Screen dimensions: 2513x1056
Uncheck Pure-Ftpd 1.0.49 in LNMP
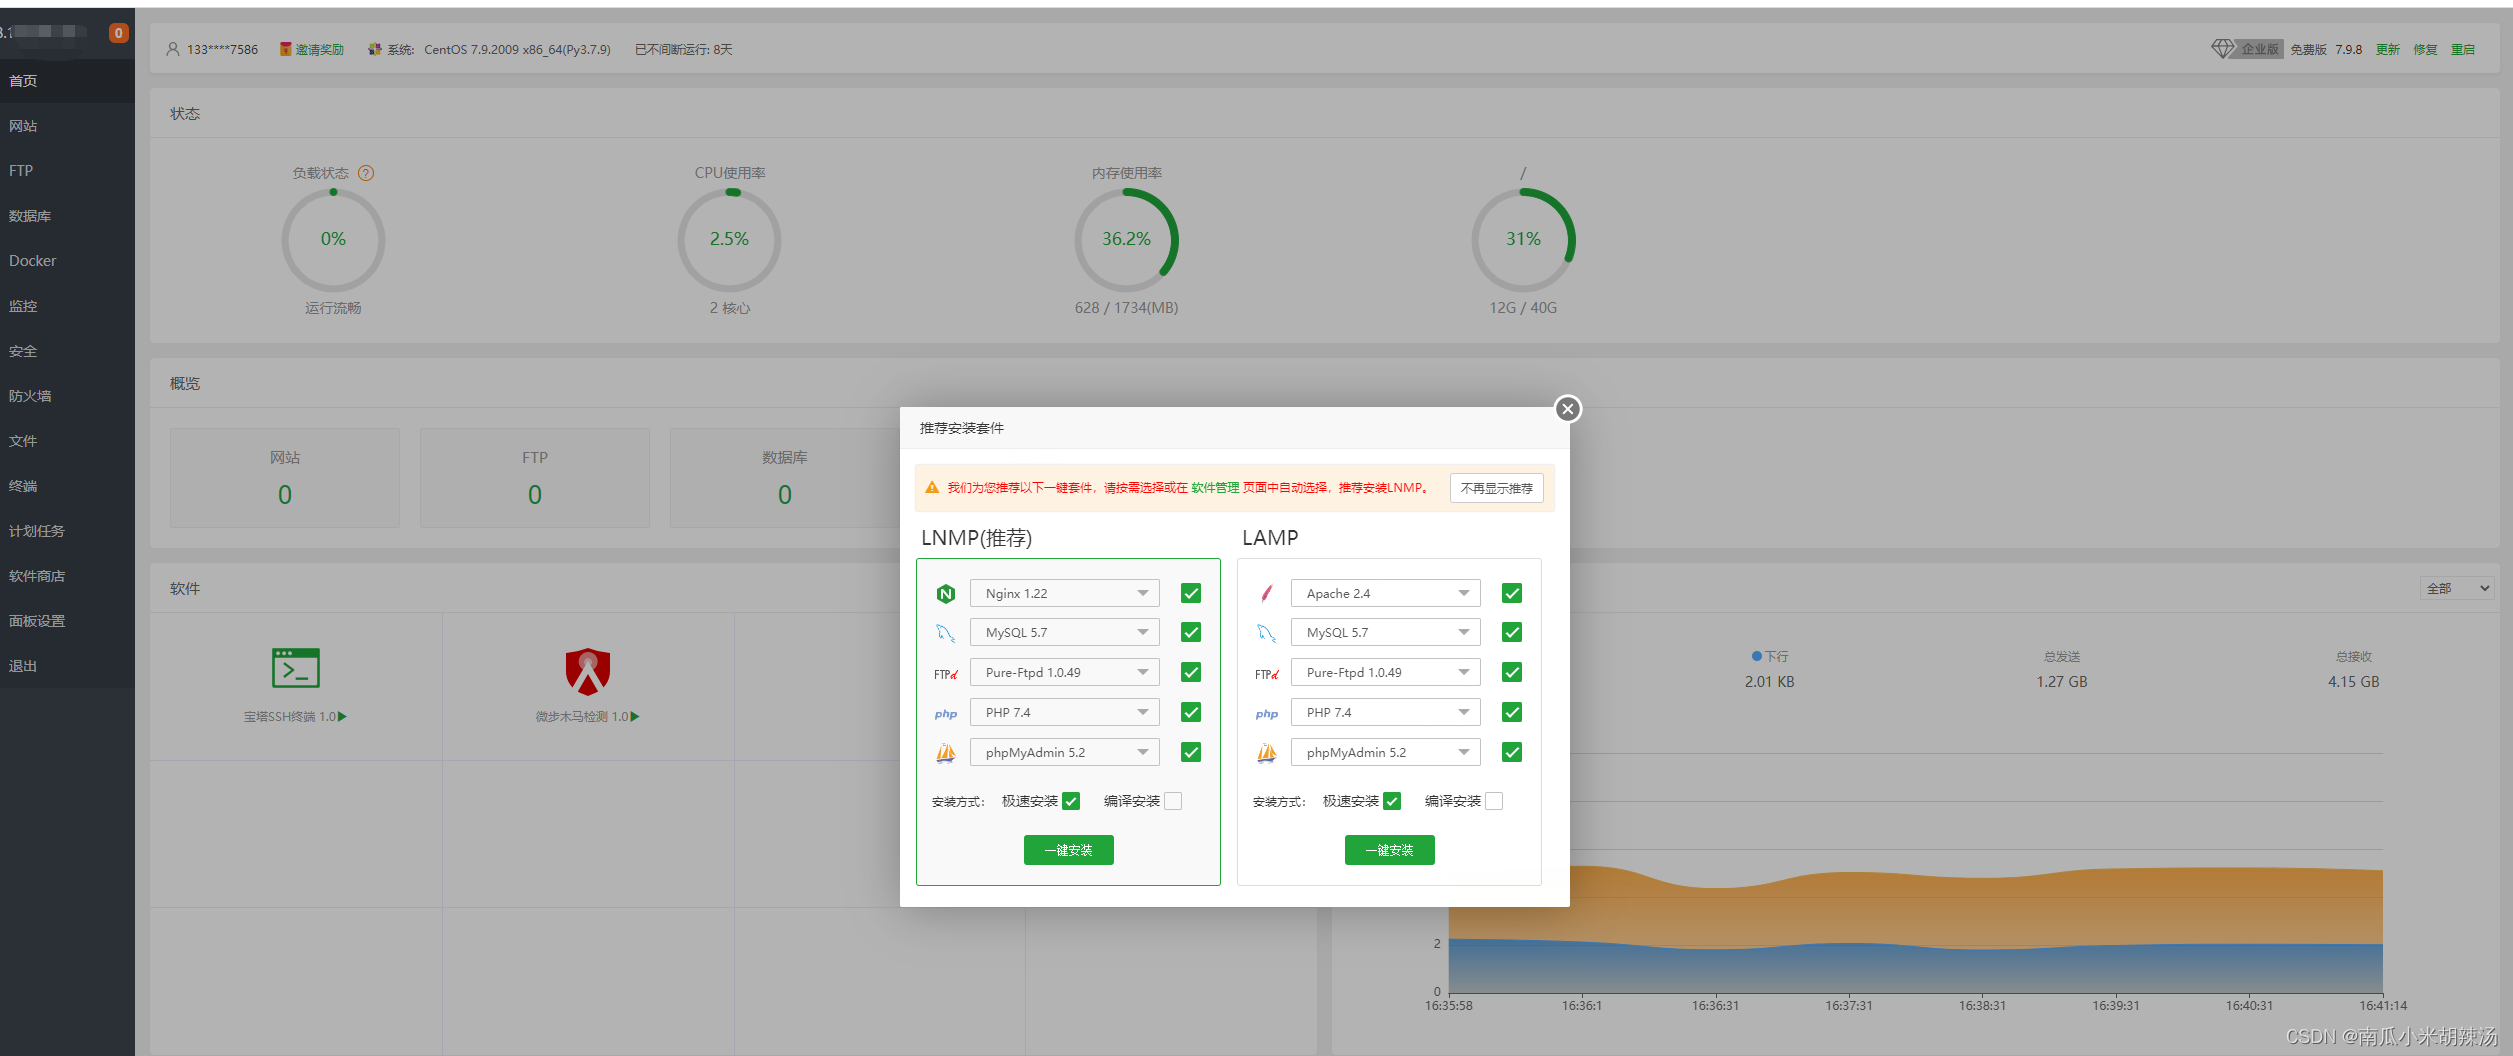coord(1191,673)
